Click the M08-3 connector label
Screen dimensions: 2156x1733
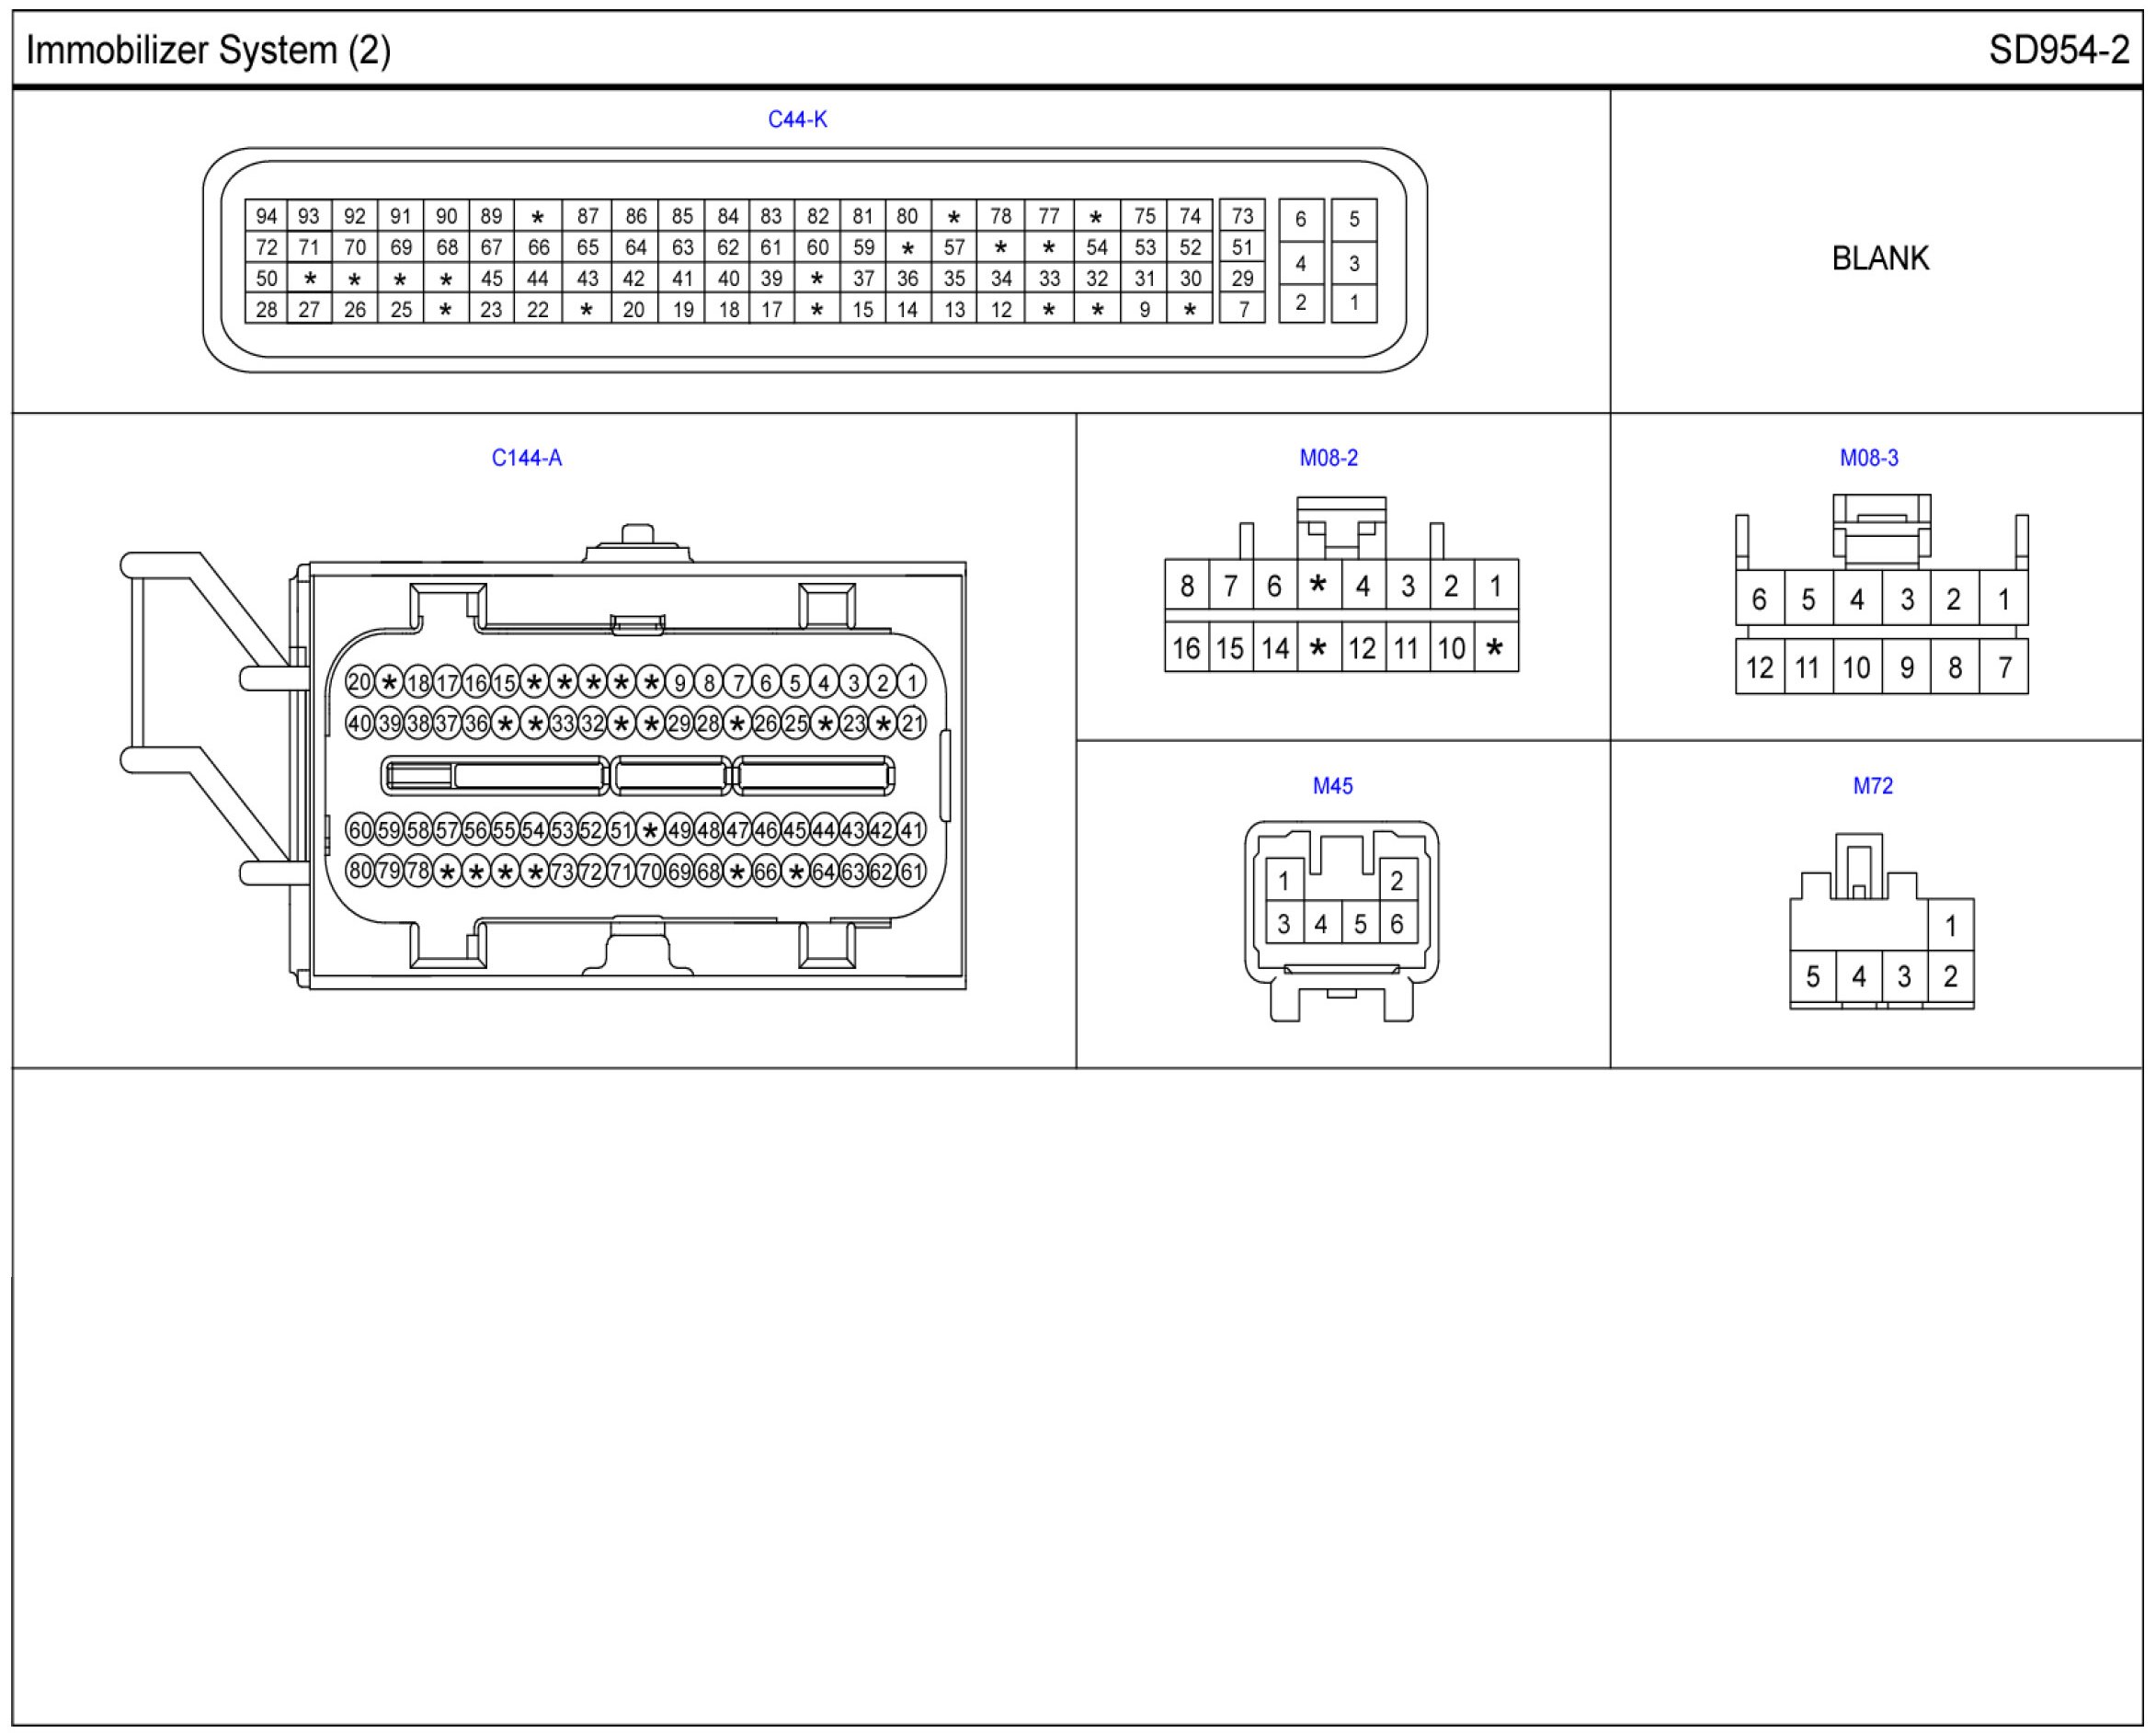(1868, 458)
